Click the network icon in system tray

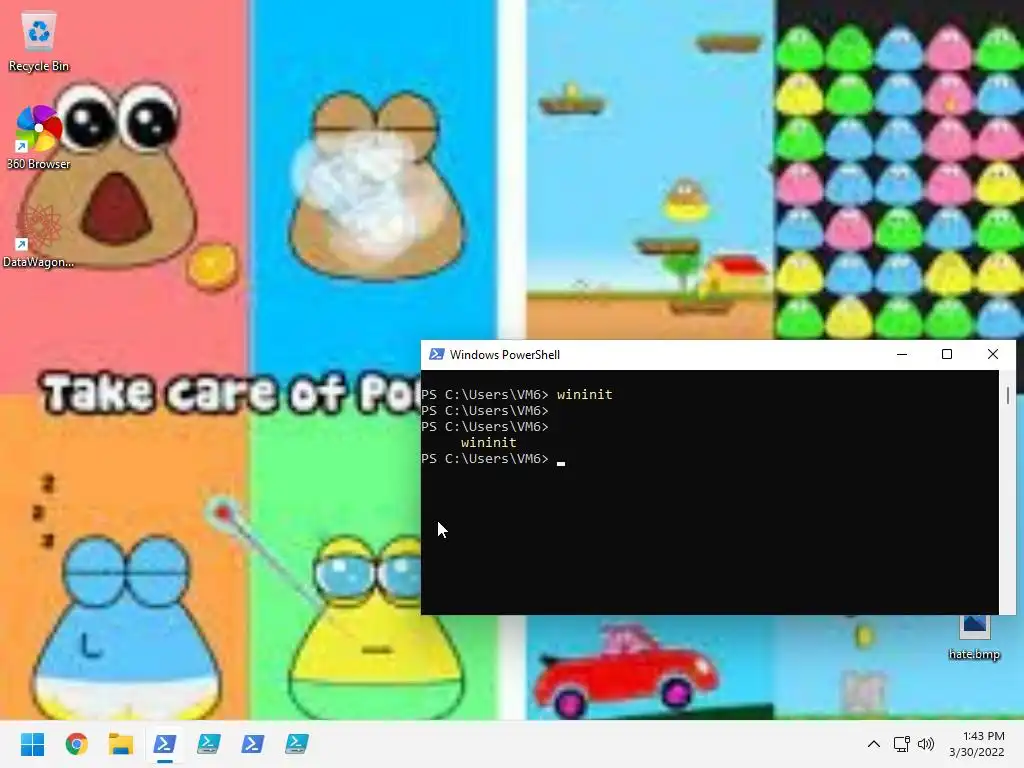coord(902,744)
